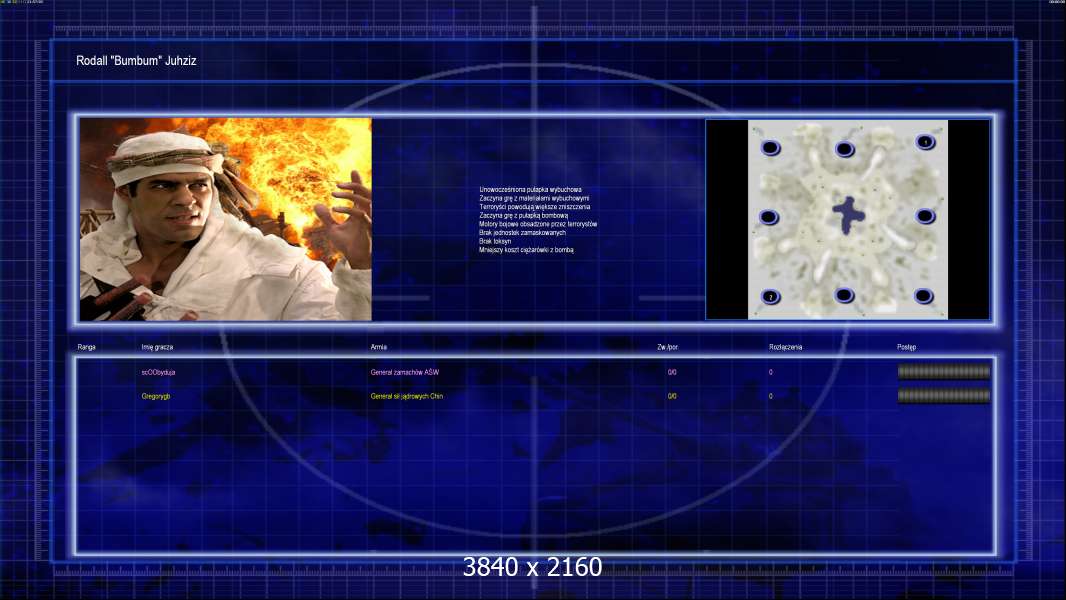Select the unnumbered top-left corner start marker on map
Image resolution: width=1066 pixels, height=600 pixels.
[770, 147]
